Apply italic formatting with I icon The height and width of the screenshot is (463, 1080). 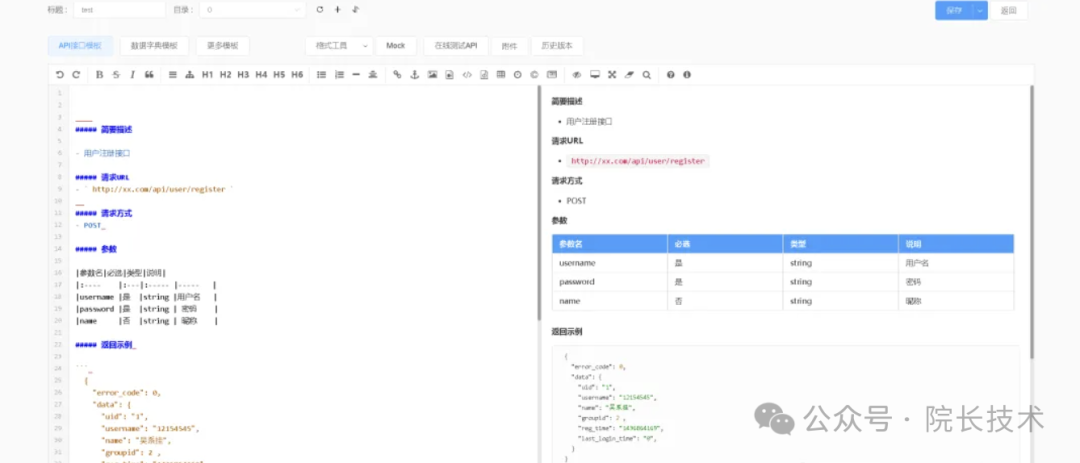132,74
